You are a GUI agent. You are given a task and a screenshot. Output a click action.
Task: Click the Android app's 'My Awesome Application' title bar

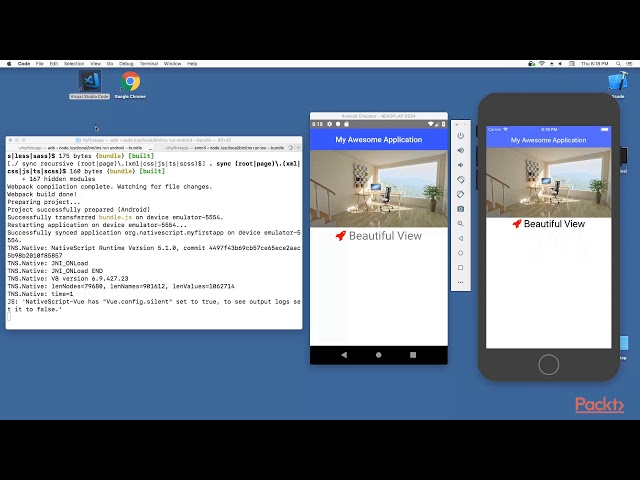click(x=379, y=140)
